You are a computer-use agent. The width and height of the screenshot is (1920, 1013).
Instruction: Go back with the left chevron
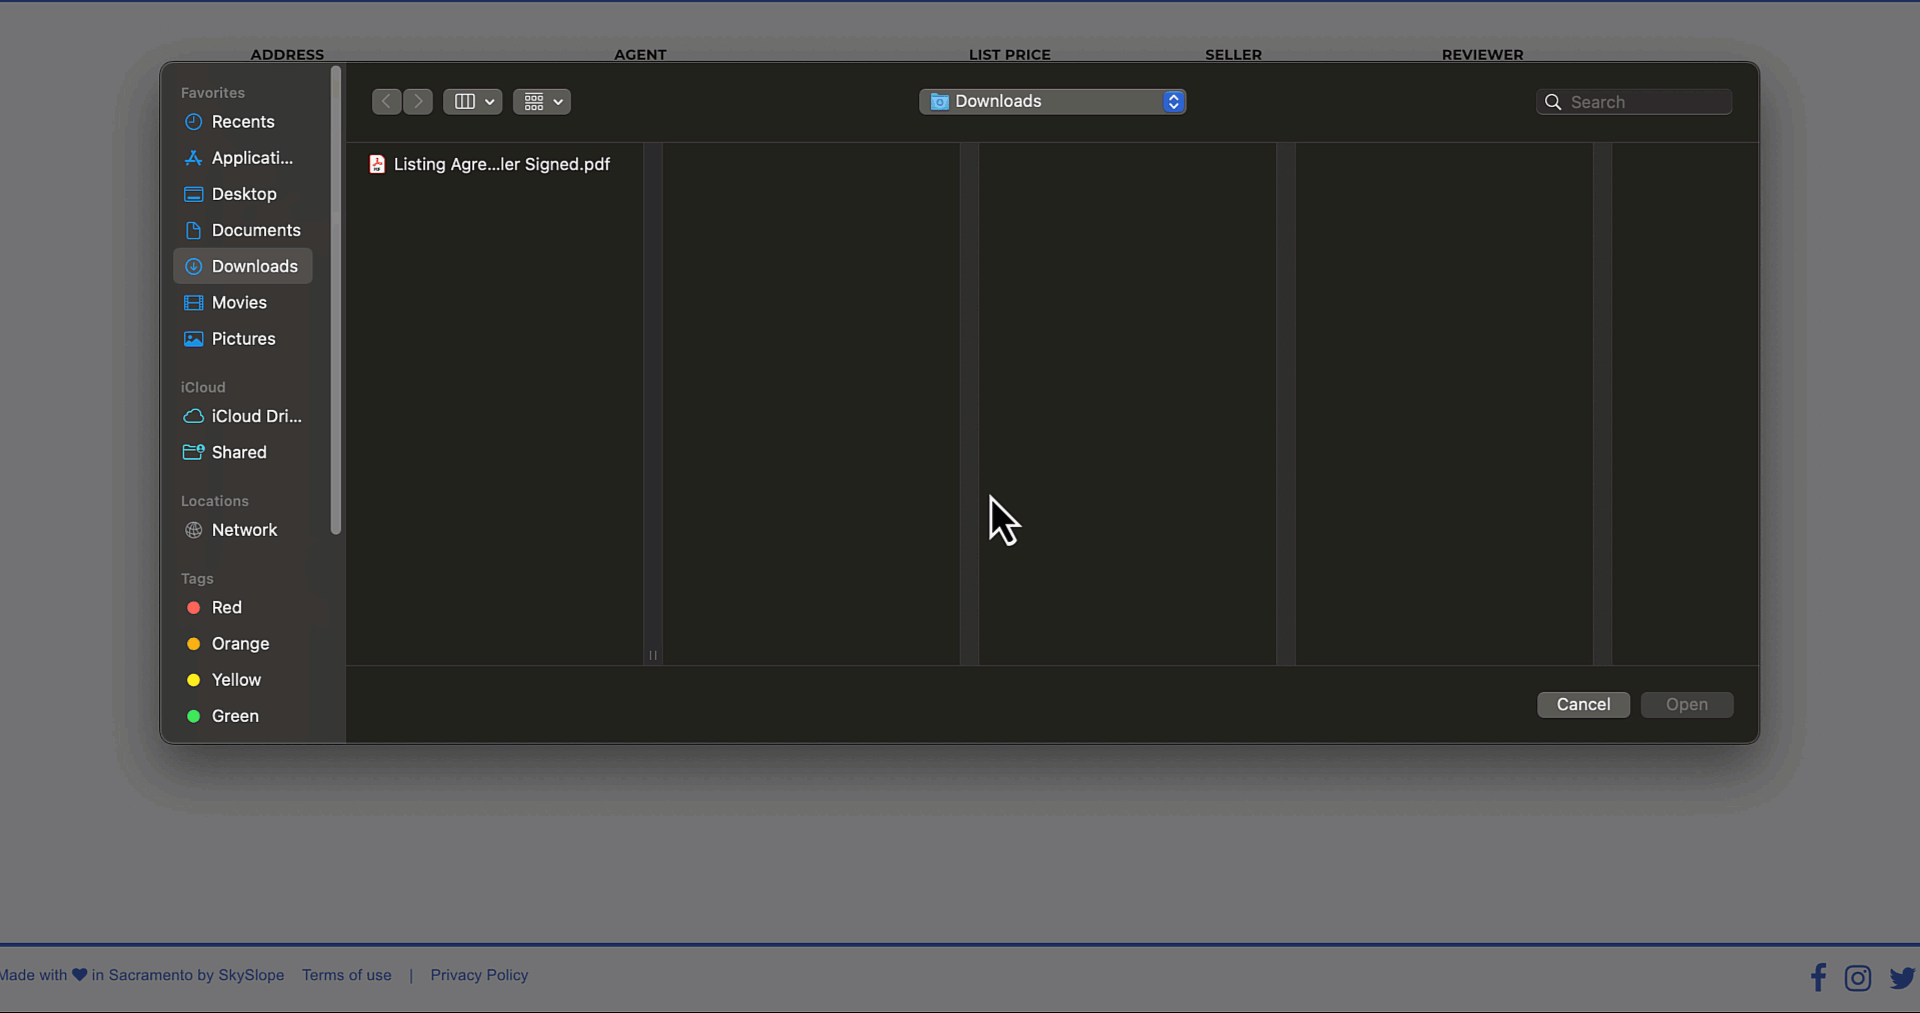(386, 101)
